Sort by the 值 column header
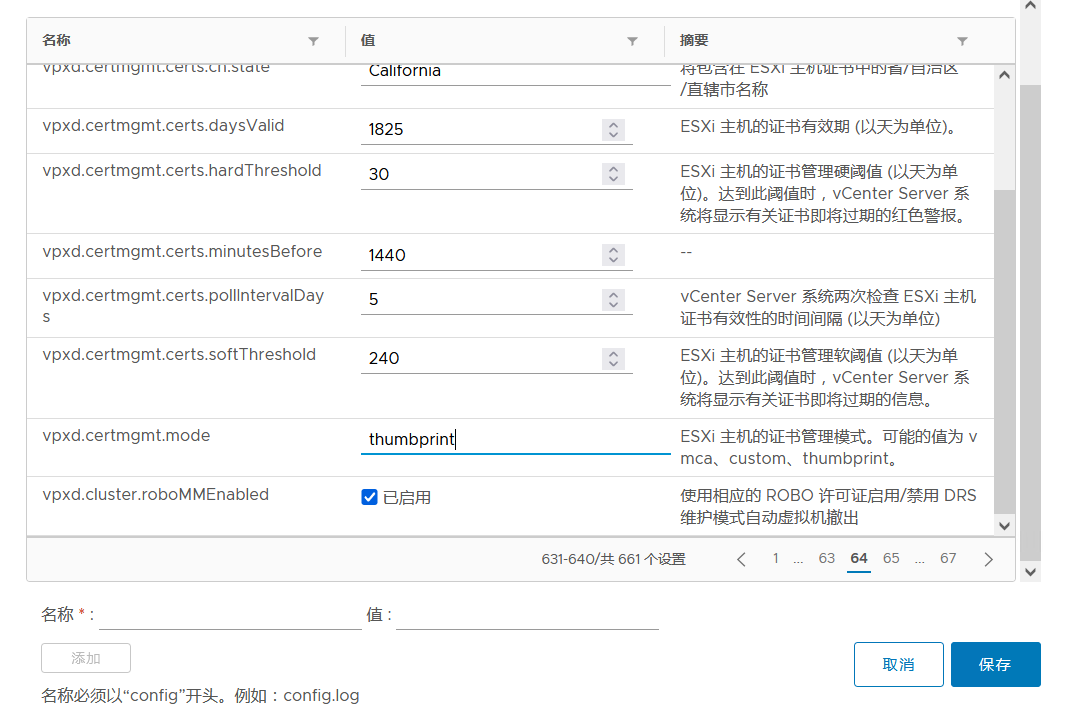 pyautogui.click(x=368, y=40)
